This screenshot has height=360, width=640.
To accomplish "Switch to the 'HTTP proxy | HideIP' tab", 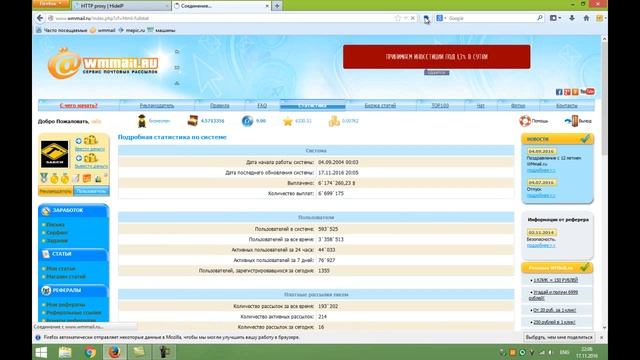I will pos(121,6).
